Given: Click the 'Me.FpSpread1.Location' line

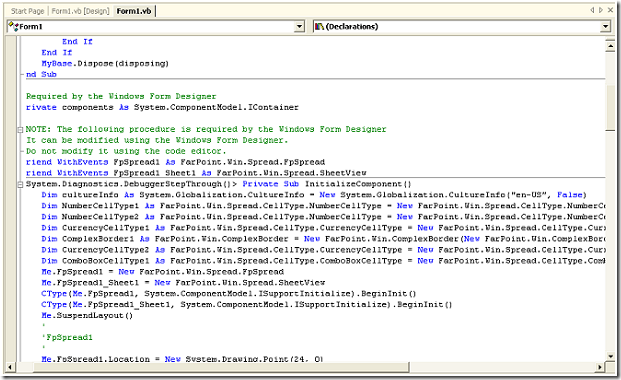Looking at the screenshot, I should (x=182, y=359).
